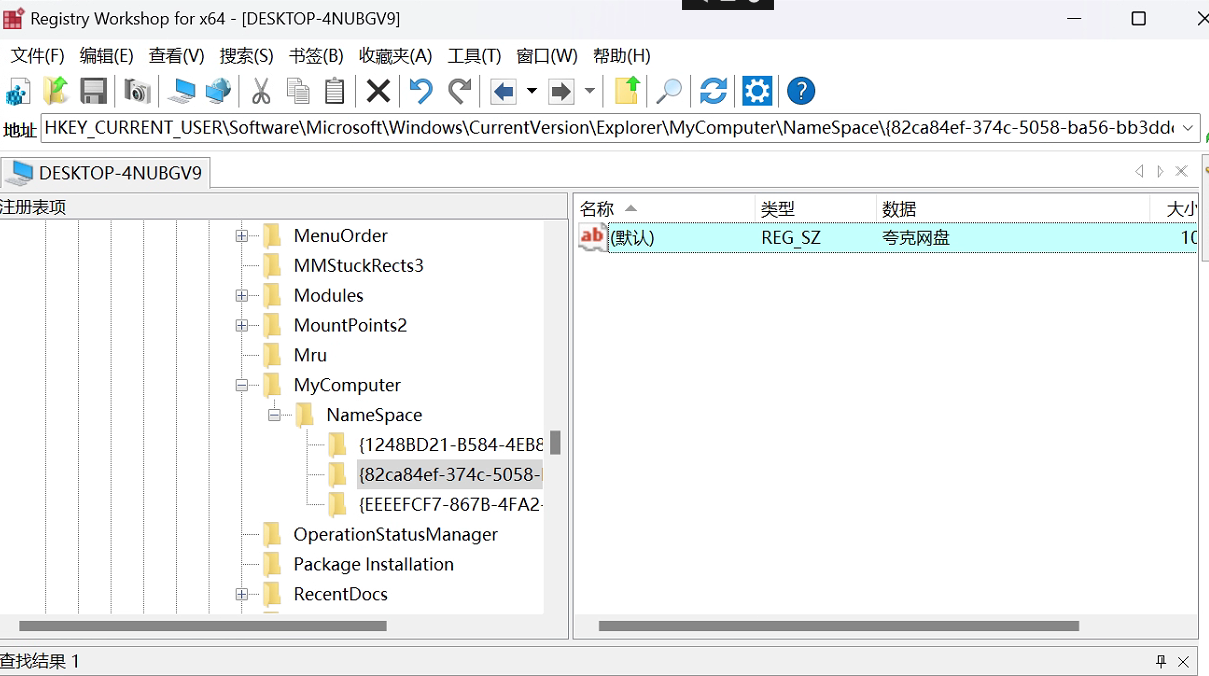
Task: Select the {1248BD21-B584-4EB8 registry key
Action: pyautogui.click(x=450, y=445)
